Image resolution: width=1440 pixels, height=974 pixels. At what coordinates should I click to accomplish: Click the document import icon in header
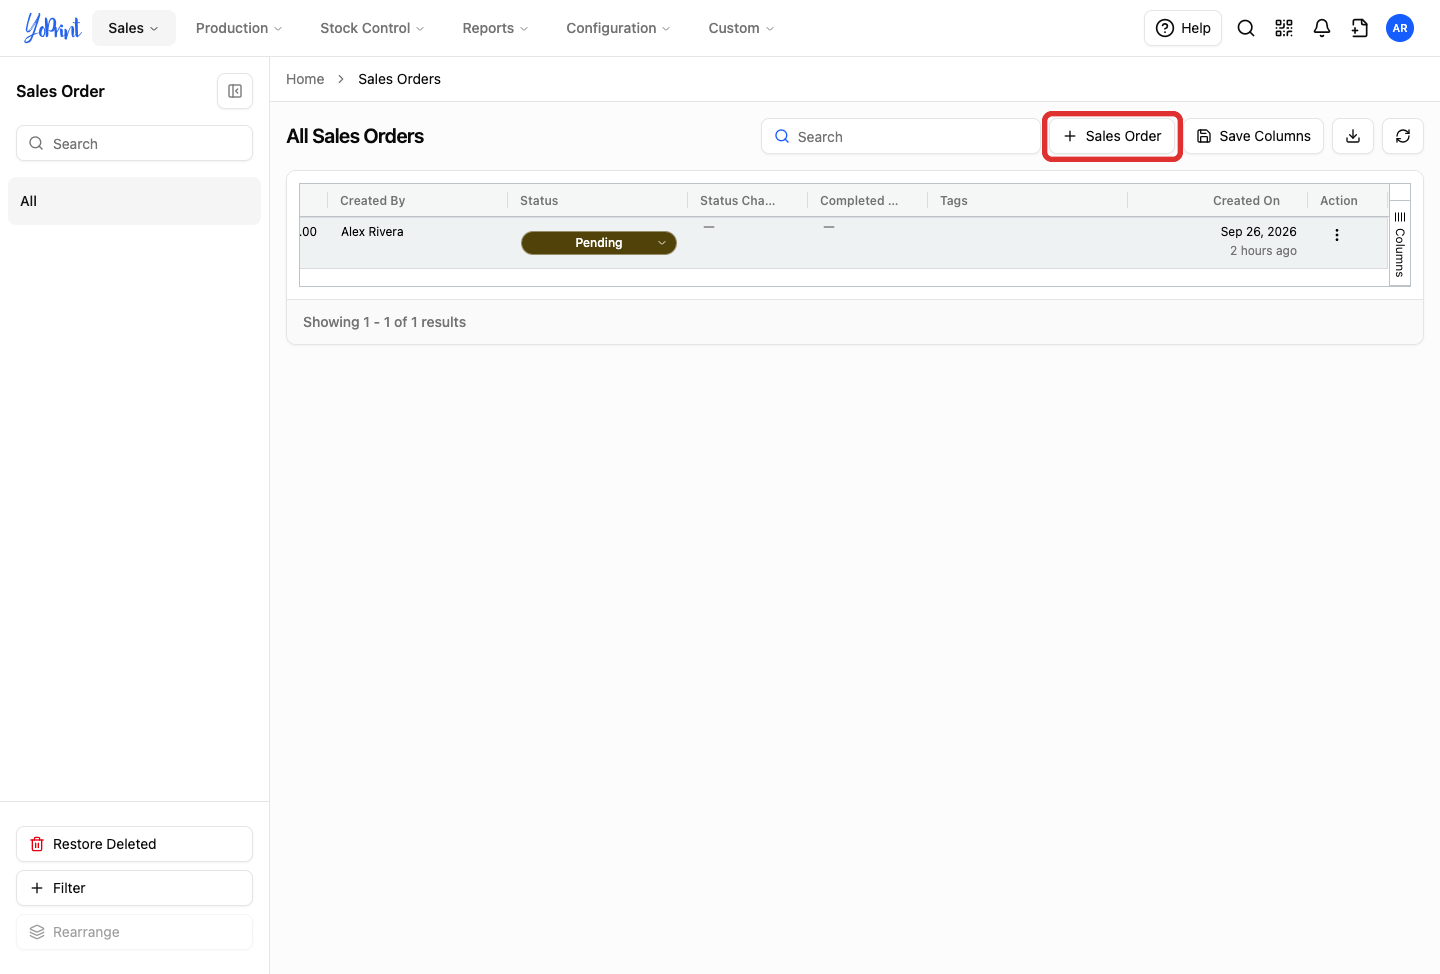pyautogui.click(x=1360, y=28)
